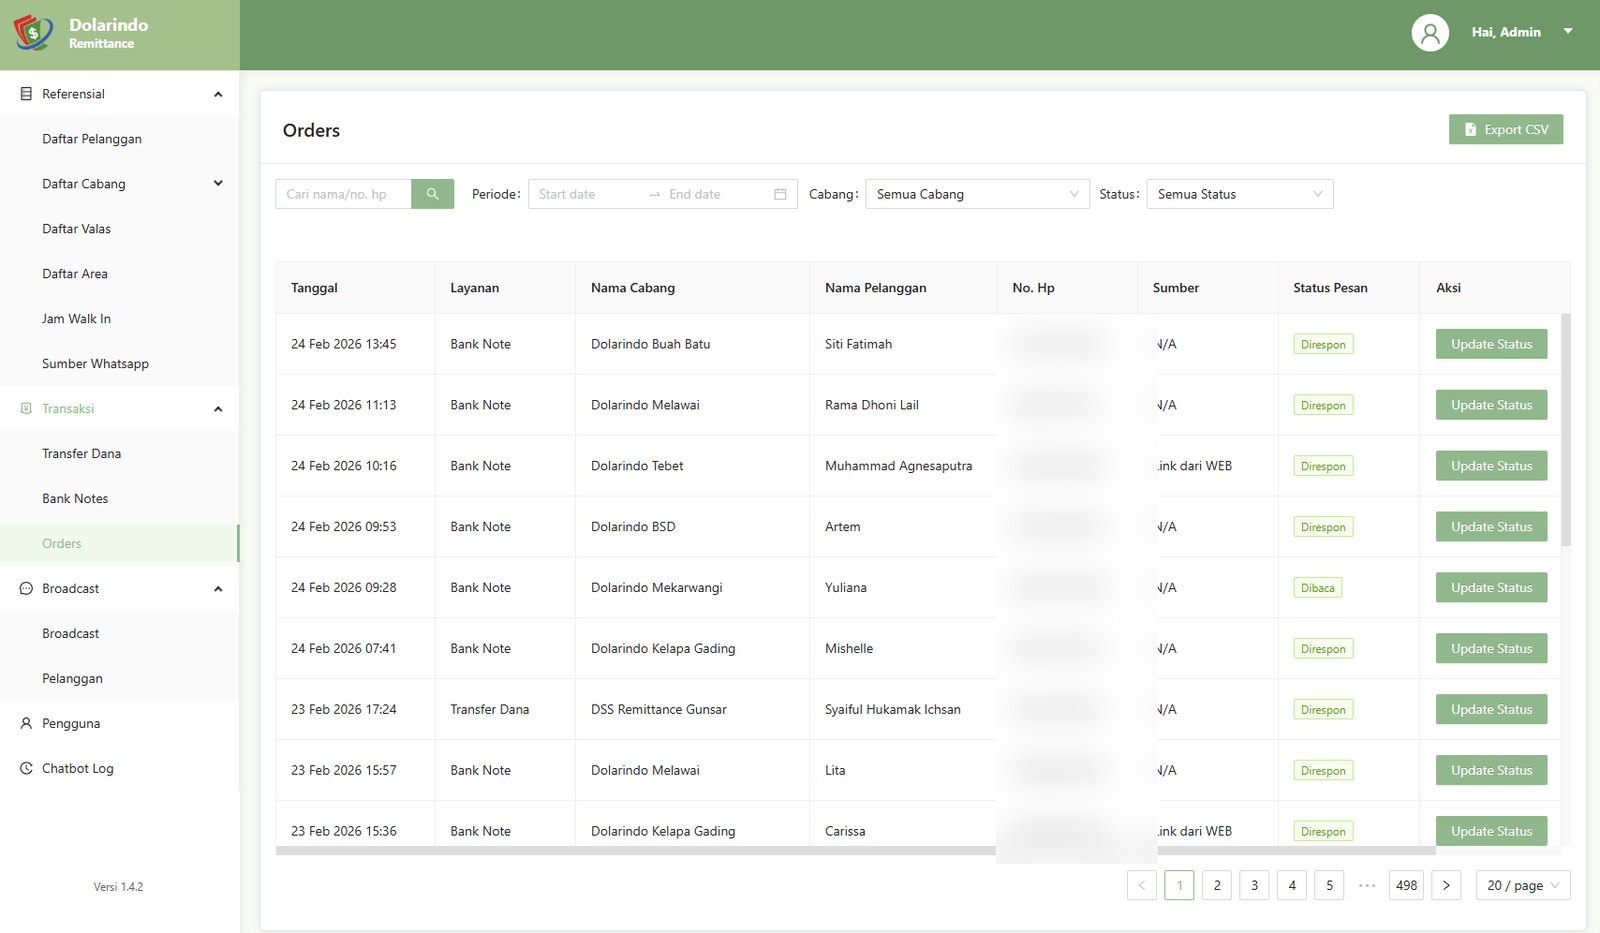Select current page 1 button
Image resolution: width=1600 pixels, height=933 pixels.
click(1179, 885)
